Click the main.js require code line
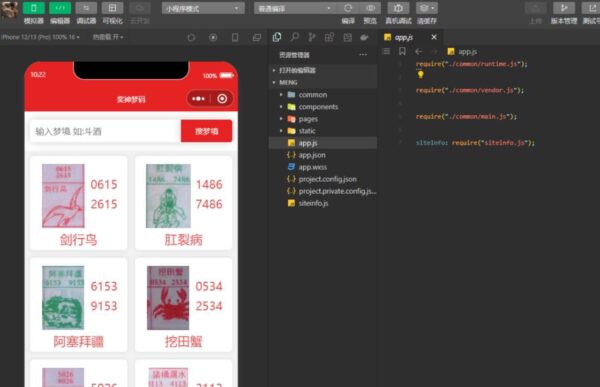The width and height of the screenshot is (600, 387). click(x=466, y=116)
